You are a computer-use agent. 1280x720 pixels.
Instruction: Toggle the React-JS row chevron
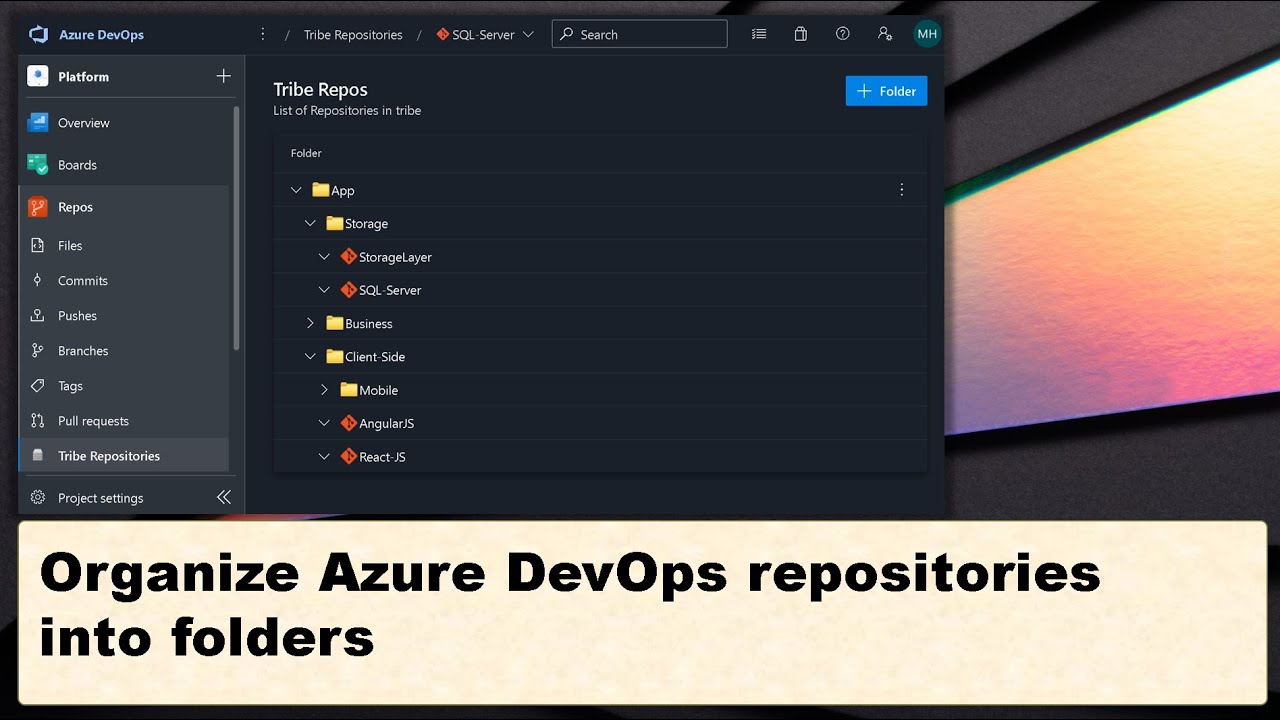tap(324, 457)
